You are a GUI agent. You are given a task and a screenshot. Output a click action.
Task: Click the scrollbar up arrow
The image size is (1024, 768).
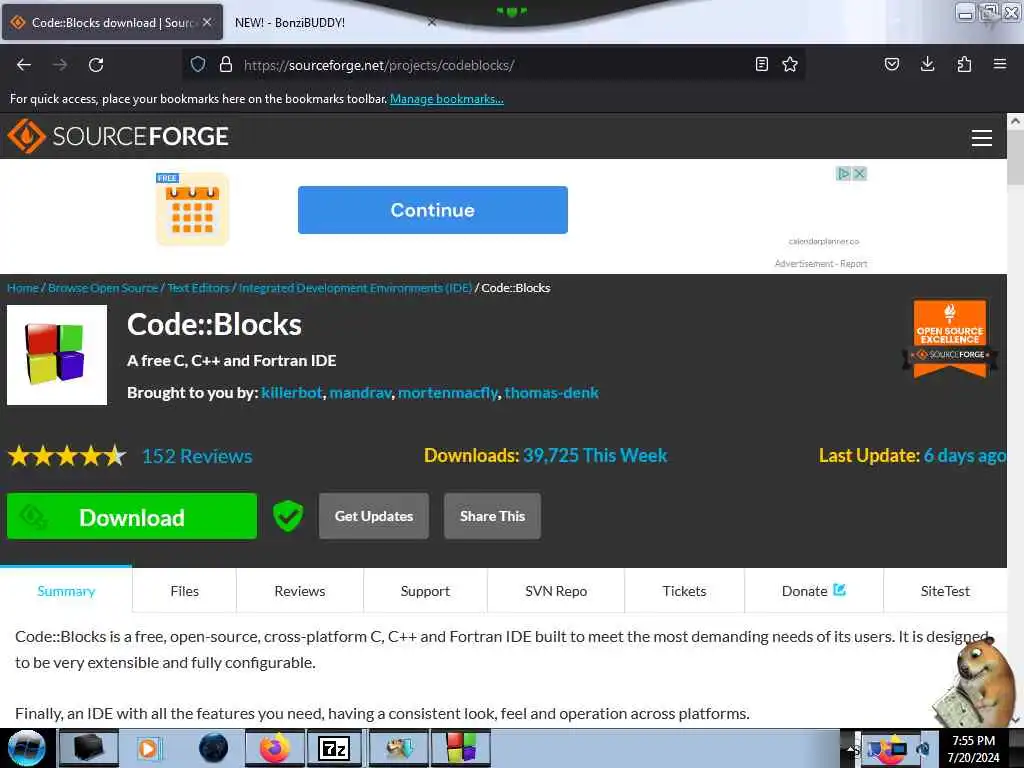pos(1015,121)
